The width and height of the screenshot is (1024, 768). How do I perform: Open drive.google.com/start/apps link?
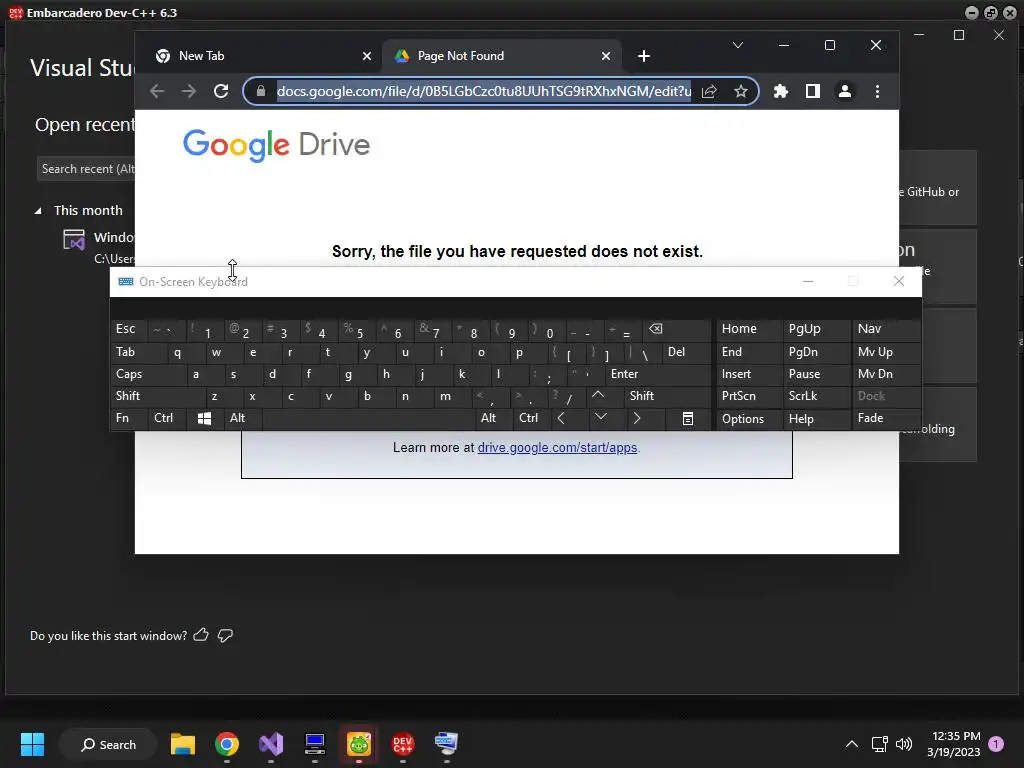[557, 447]
